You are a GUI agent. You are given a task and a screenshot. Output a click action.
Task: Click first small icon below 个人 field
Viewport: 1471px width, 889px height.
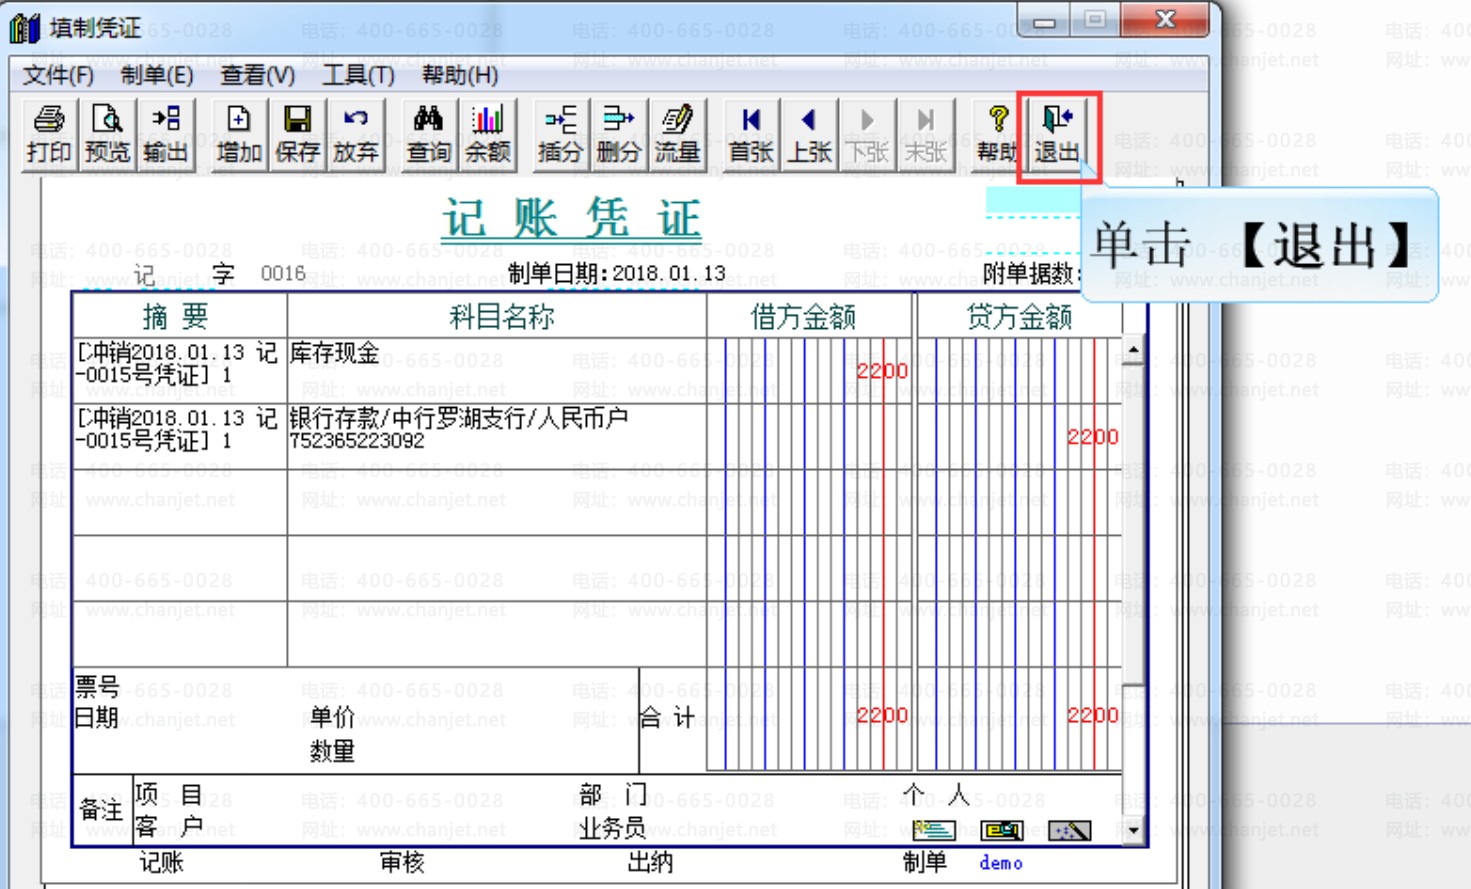coord(933,830)
